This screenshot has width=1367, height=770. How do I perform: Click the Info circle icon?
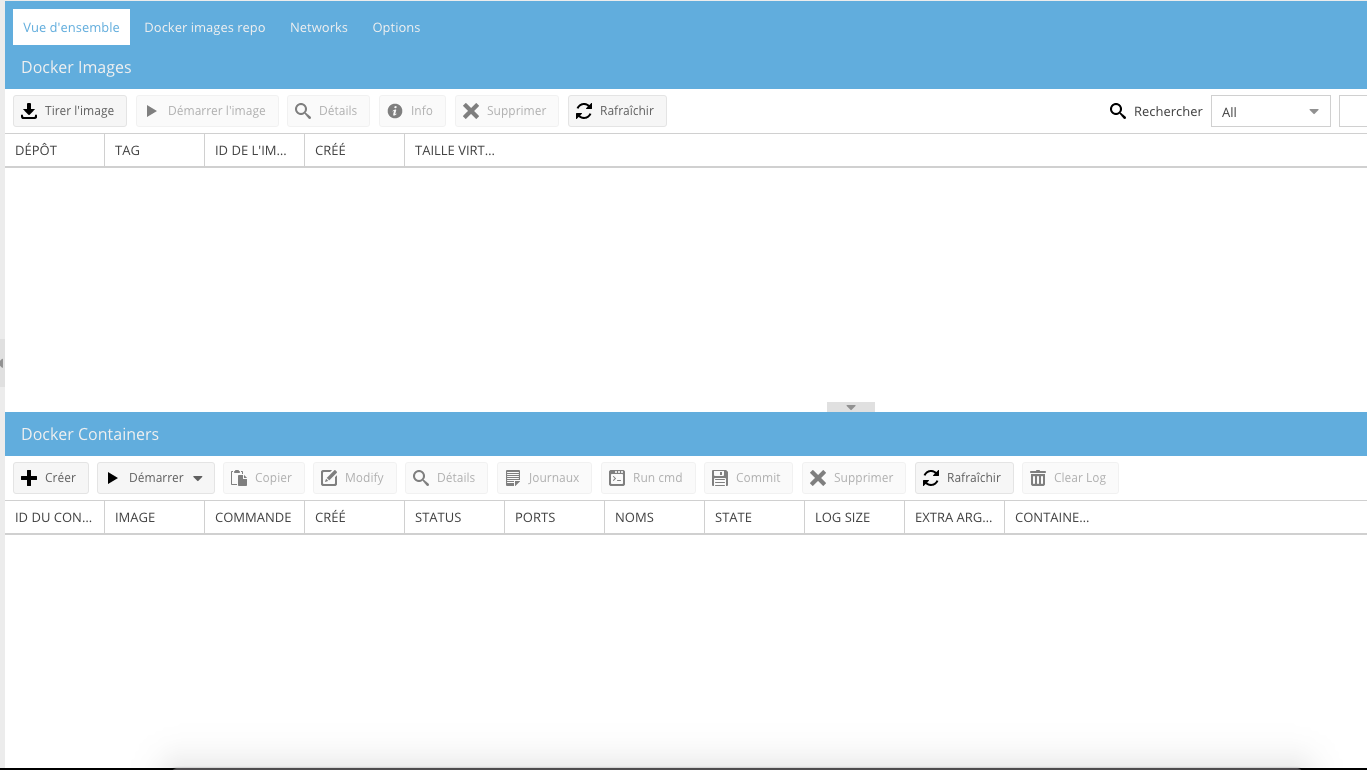pos(395,111)
